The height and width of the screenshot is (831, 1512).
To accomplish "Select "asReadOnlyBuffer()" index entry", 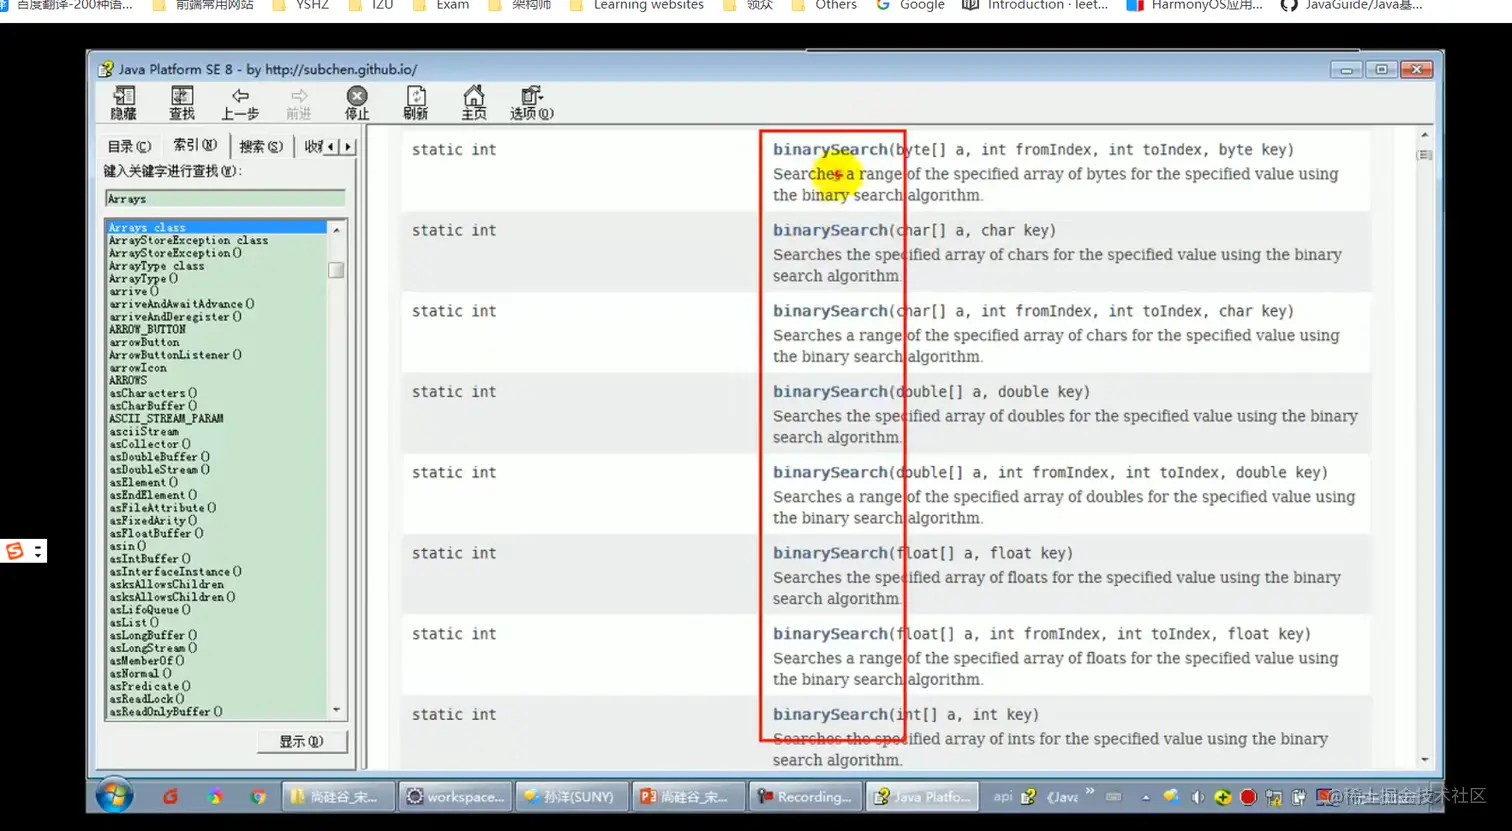I will [x=165, y=712].
